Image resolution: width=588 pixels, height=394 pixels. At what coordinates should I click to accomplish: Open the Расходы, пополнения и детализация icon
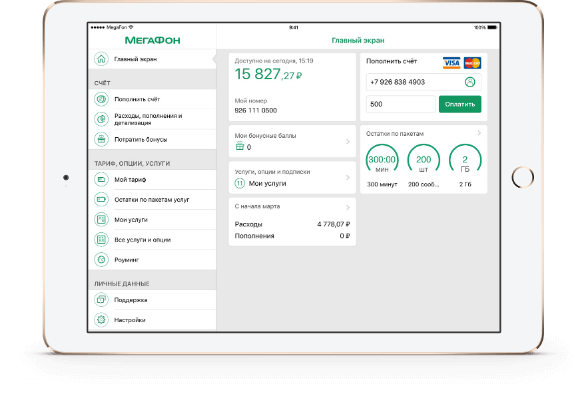click(x=101, y=119)
